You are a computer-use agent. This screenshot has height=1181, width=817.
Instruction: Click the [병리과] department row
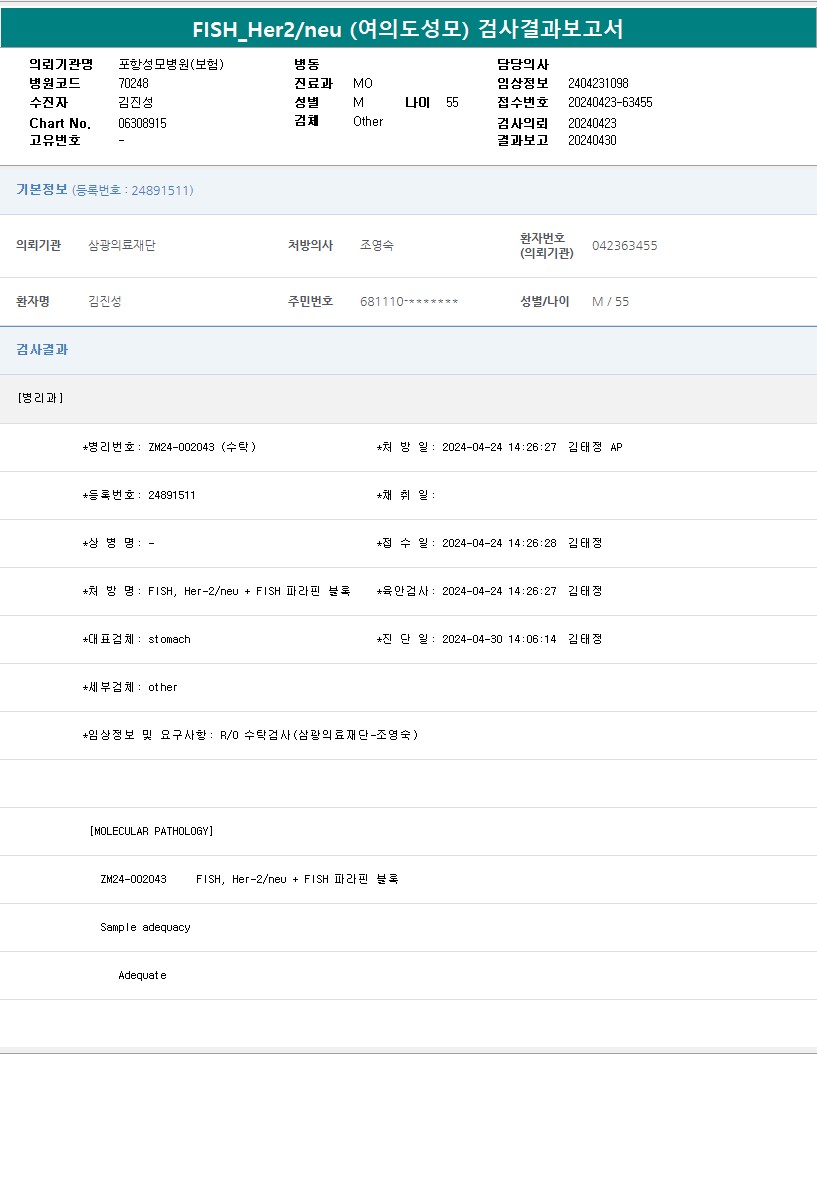[40, 398]
